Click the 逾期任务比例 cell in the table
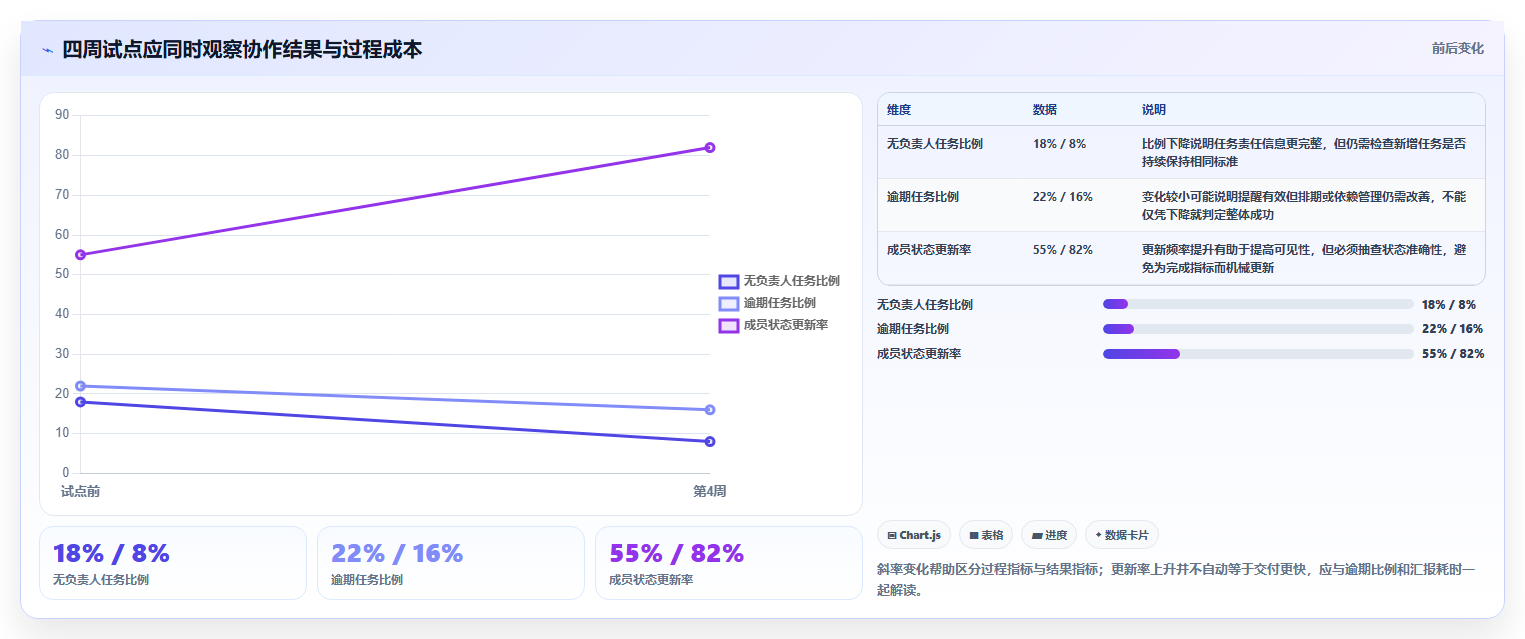The width and height of the screenshot is (1525, 639). [x=922, y=197]
